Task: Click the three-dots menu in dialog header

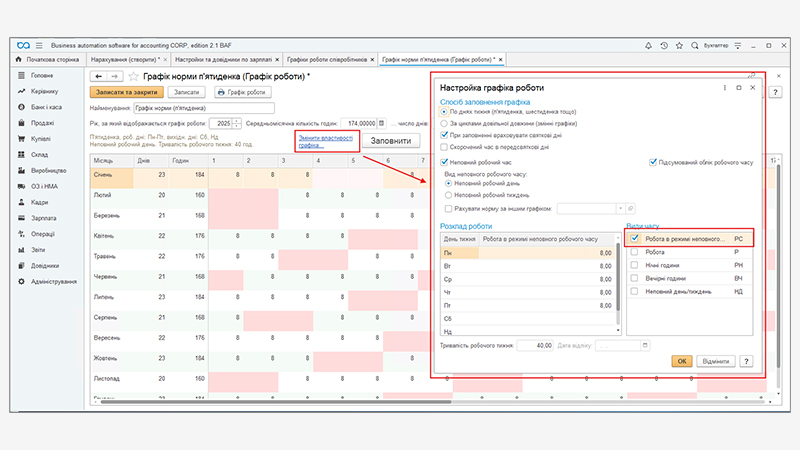Action: pos(724,88)
